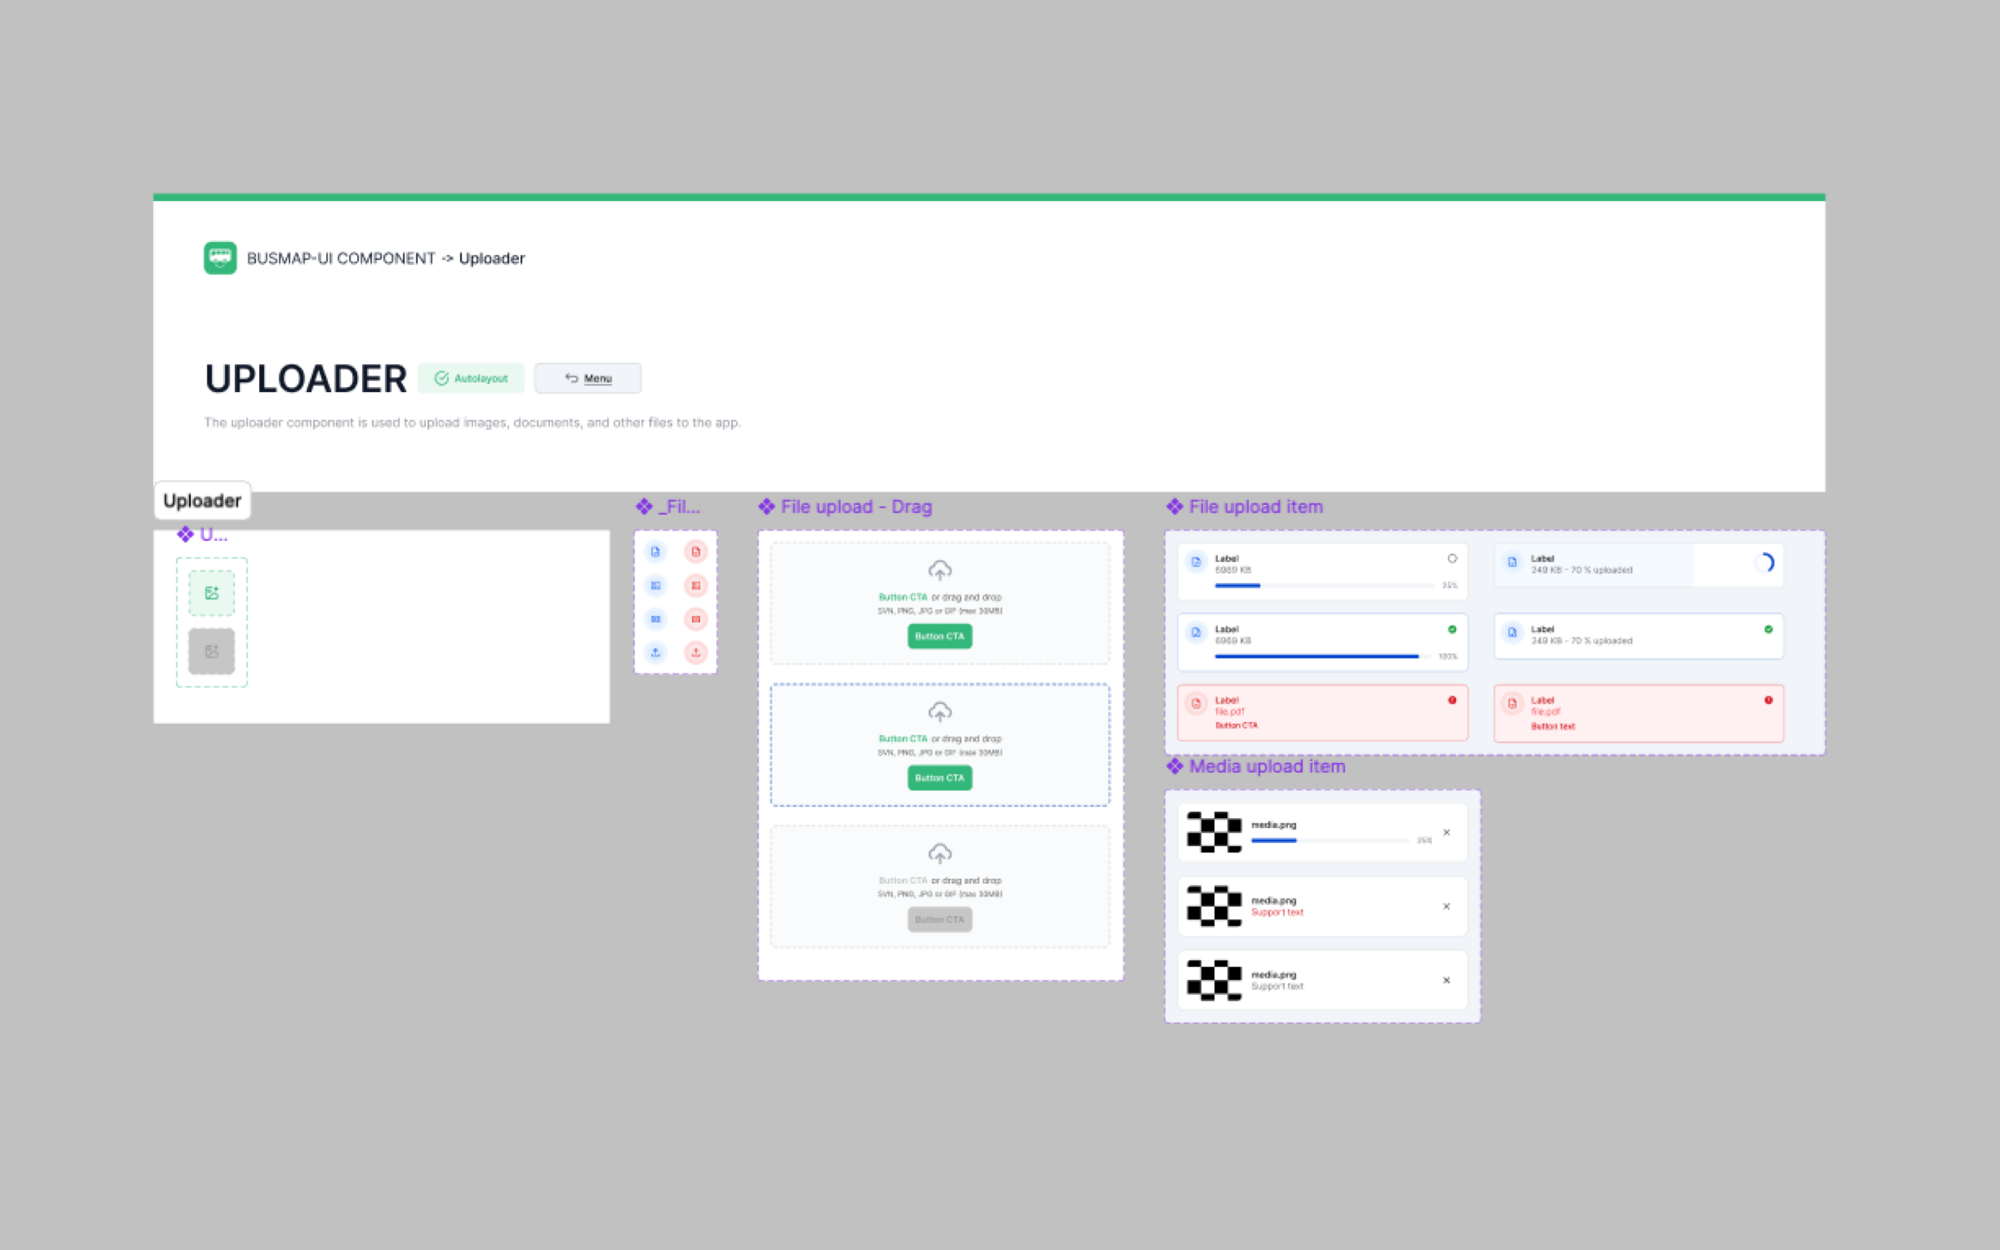Viewport: 2000px width, 1250px height.
Task: Click cloud upload icon in first drag area
Action: (940, 570)
